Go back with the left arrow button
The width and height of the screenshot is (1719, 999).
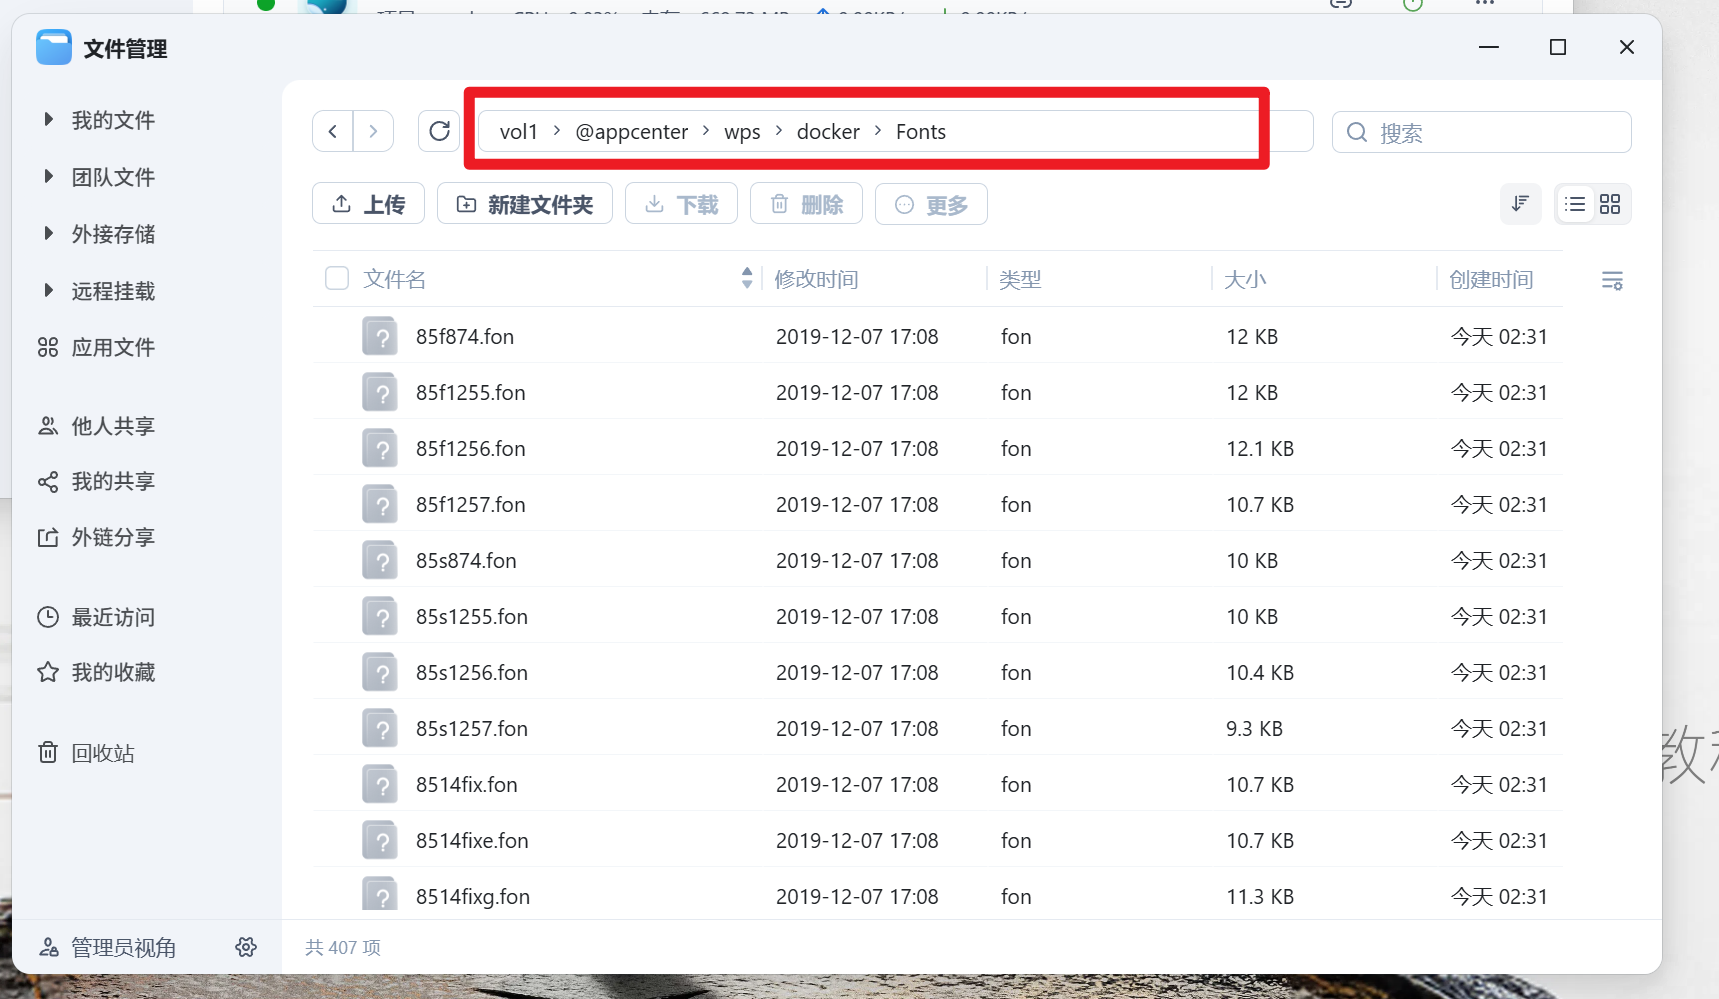pyautogui.click(x=333, y=131)
